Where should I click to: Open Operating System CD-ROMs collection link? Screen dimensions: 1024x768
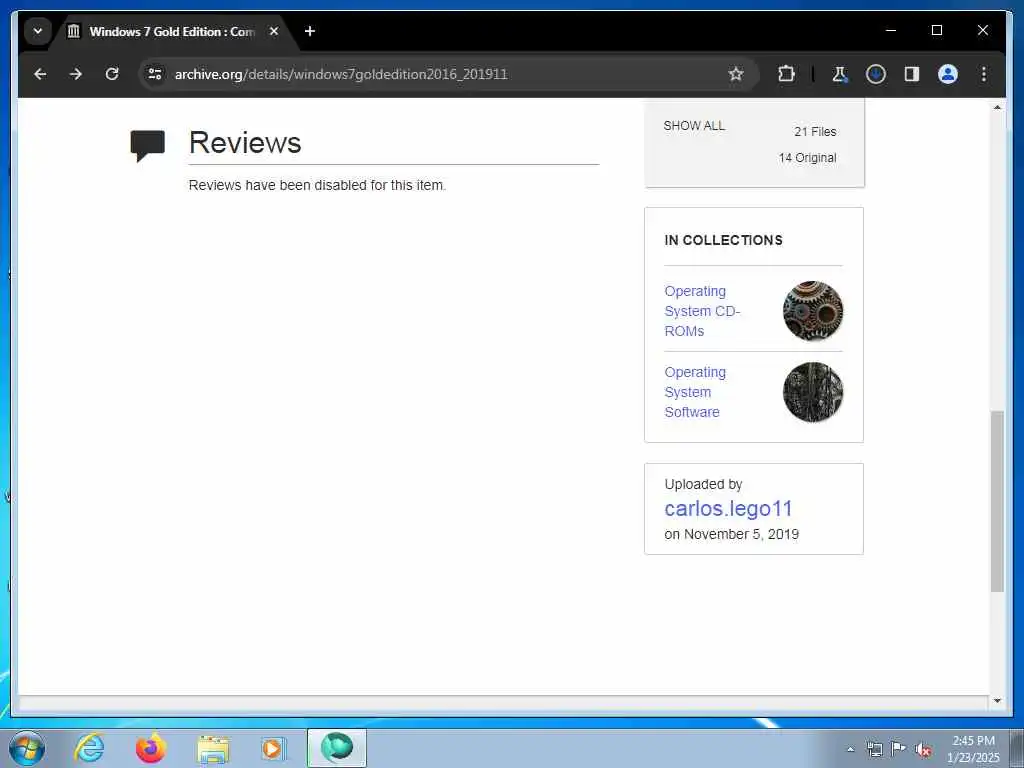tap(701, 311)
